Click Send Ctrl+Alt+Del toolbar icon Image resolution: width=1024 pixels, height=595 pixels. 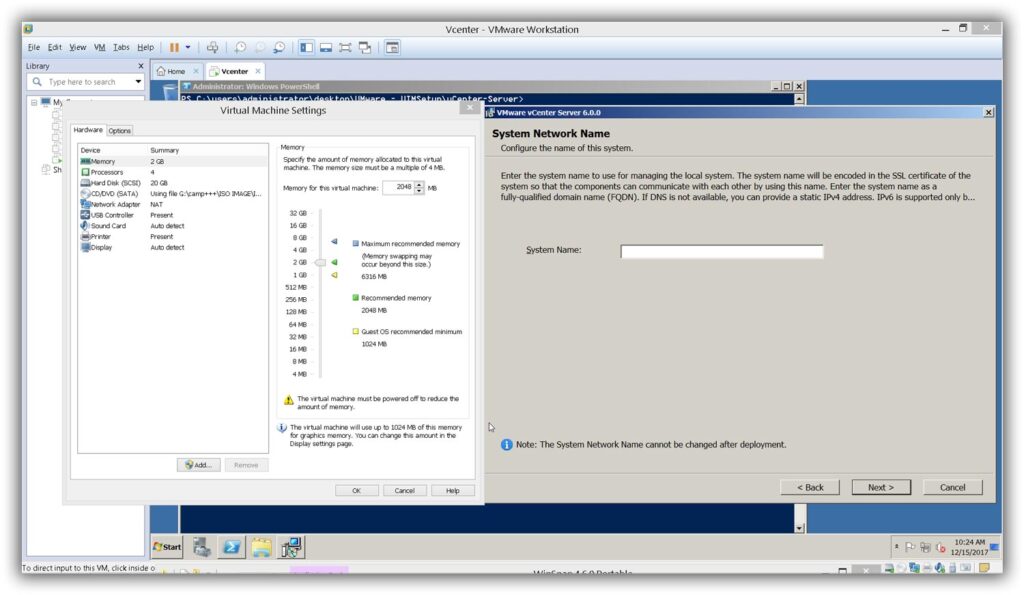click(x=213, y=47)
